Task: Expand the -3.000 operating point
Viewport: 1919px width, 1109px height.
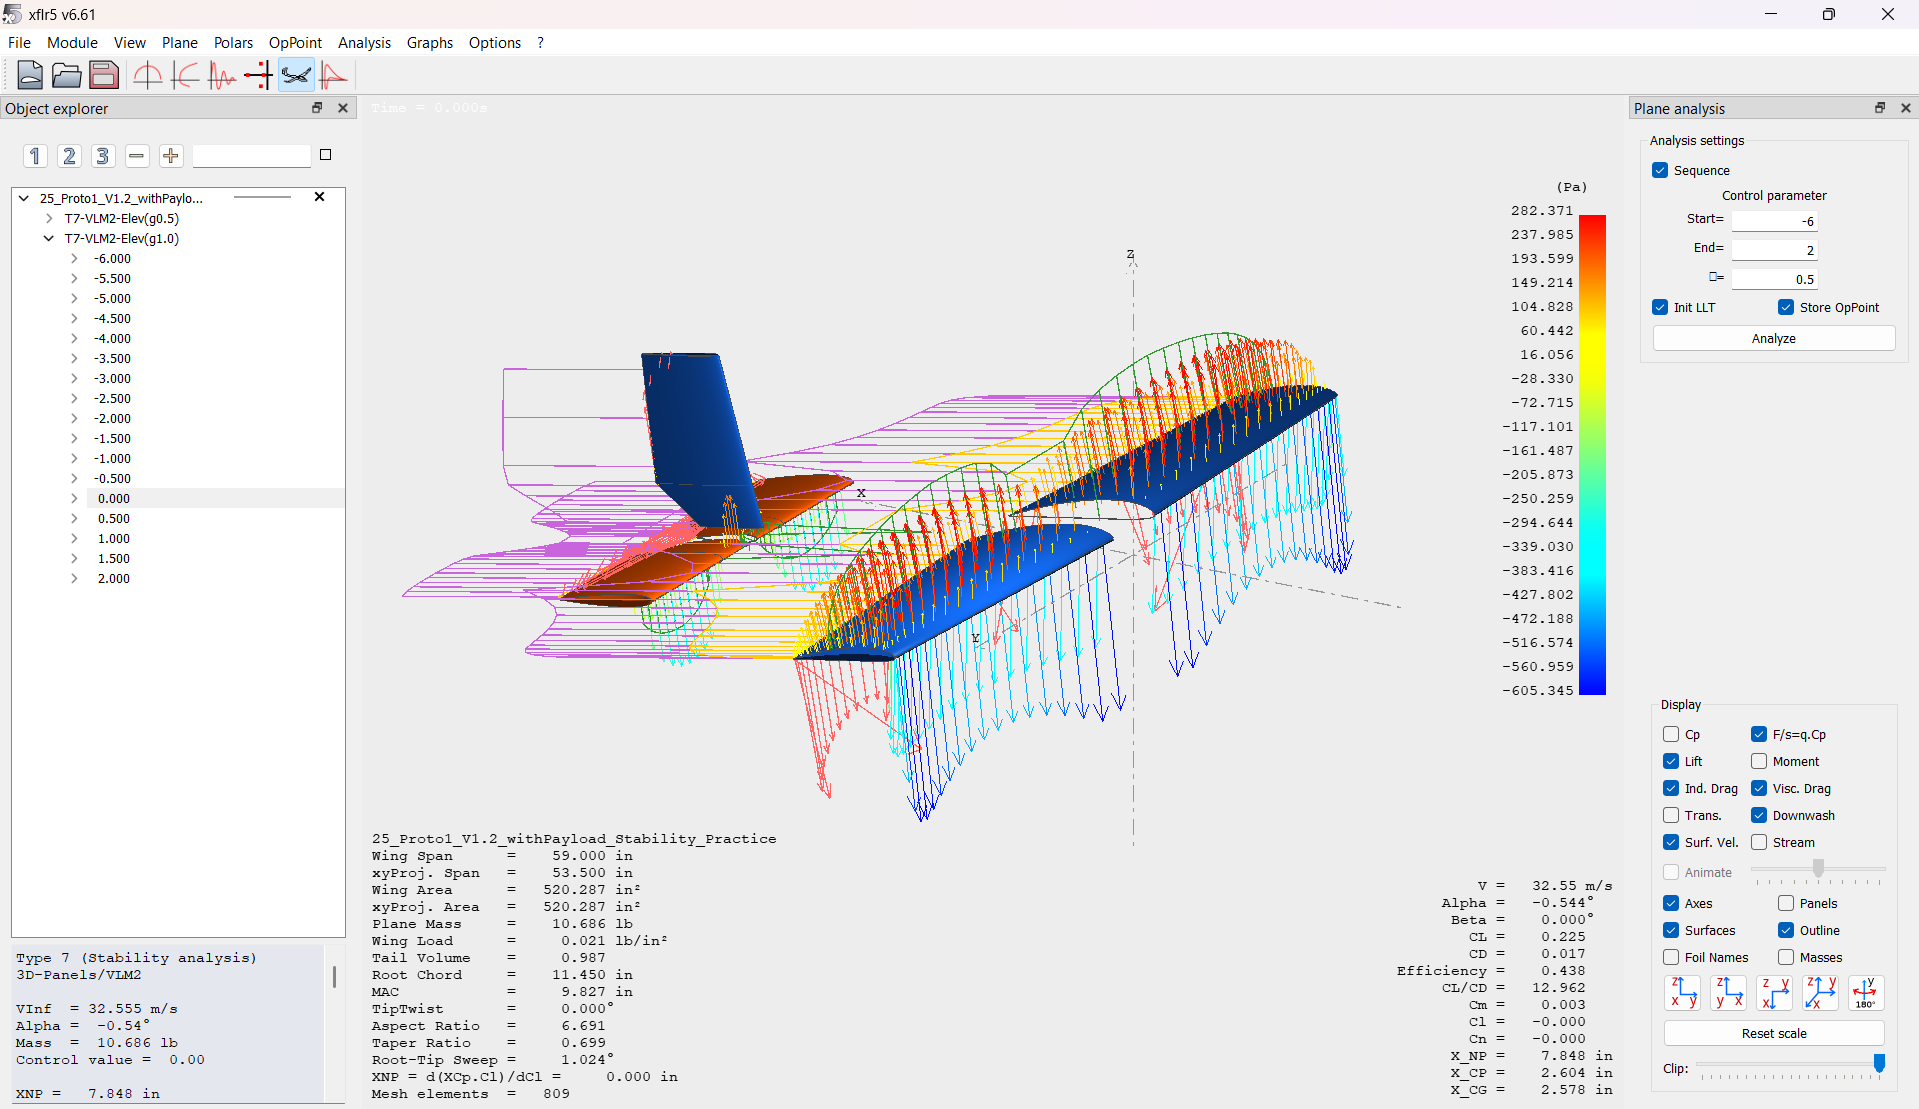Action: [x=74, y=378]
